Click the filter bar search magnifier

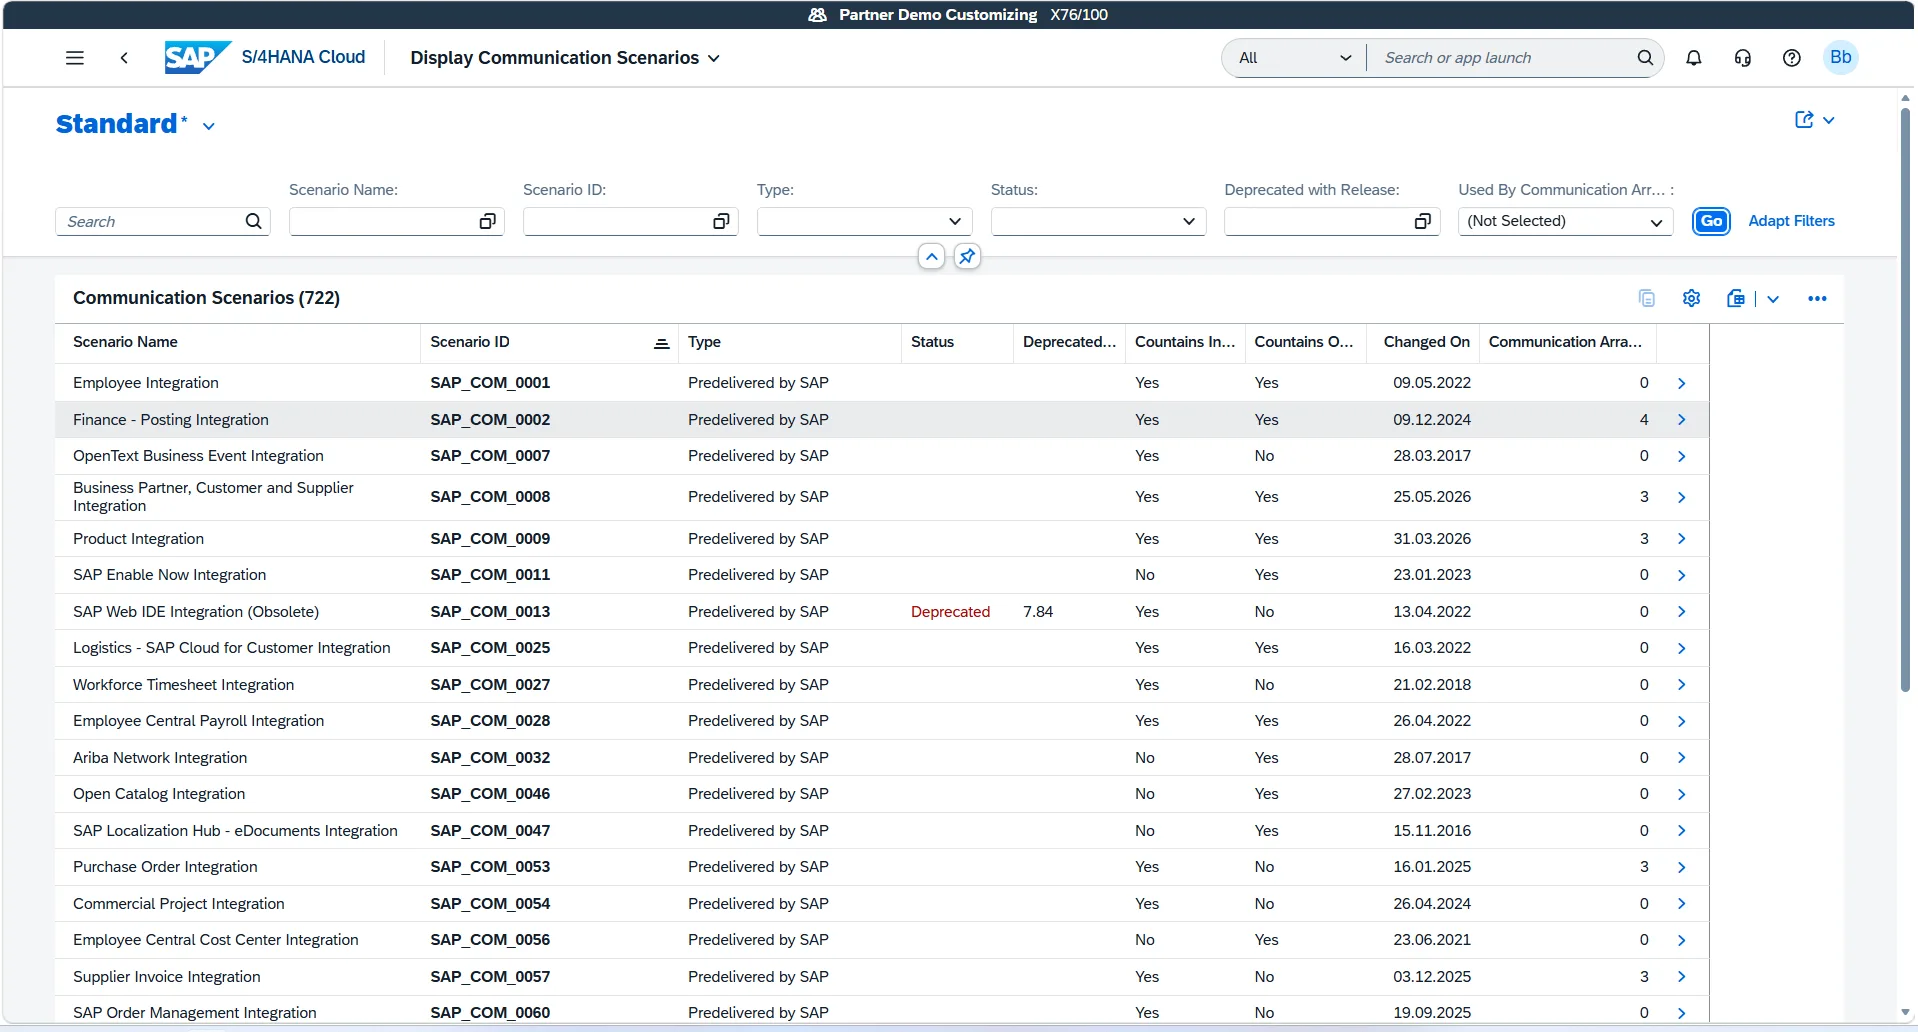(254, 221)
